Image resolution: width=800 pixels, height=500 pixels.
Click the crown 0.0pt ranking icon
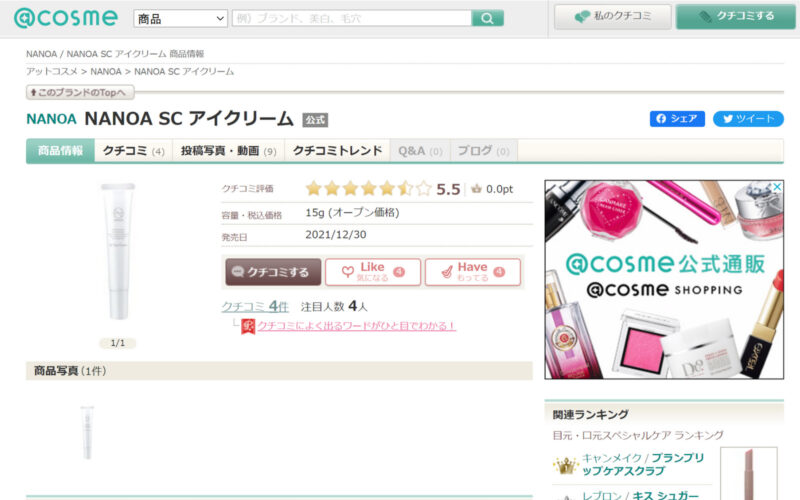click(x=476, y=189)
